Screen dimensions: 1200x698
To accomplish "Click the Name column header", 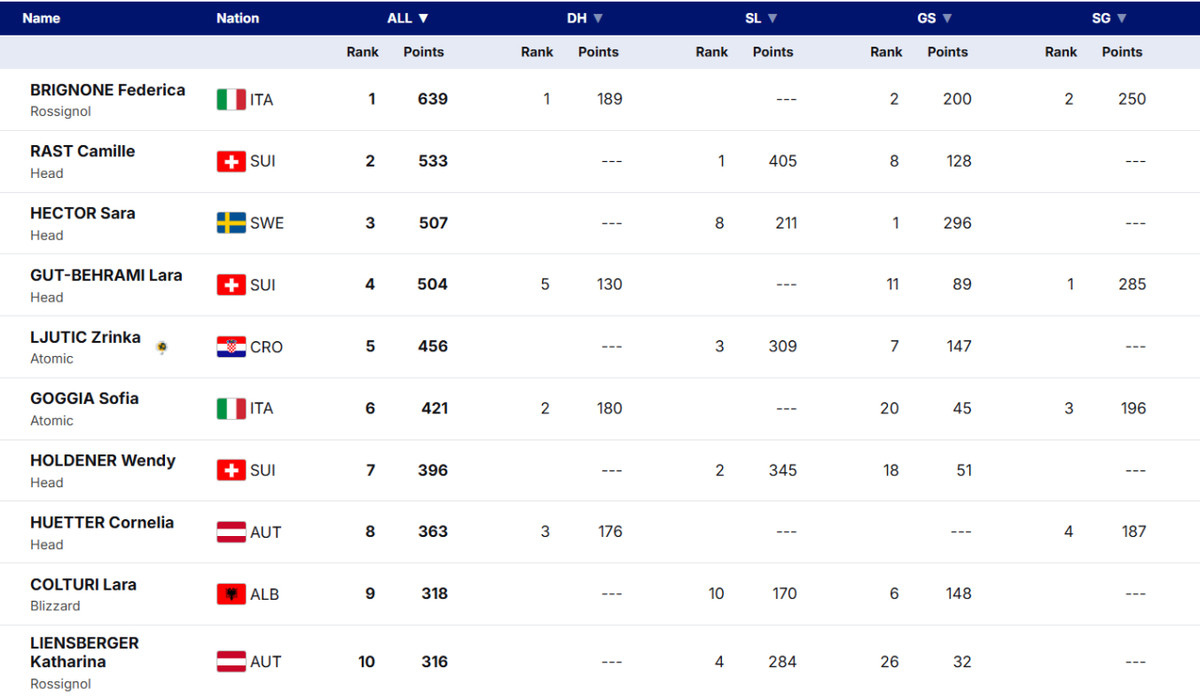I will [41, 18].
